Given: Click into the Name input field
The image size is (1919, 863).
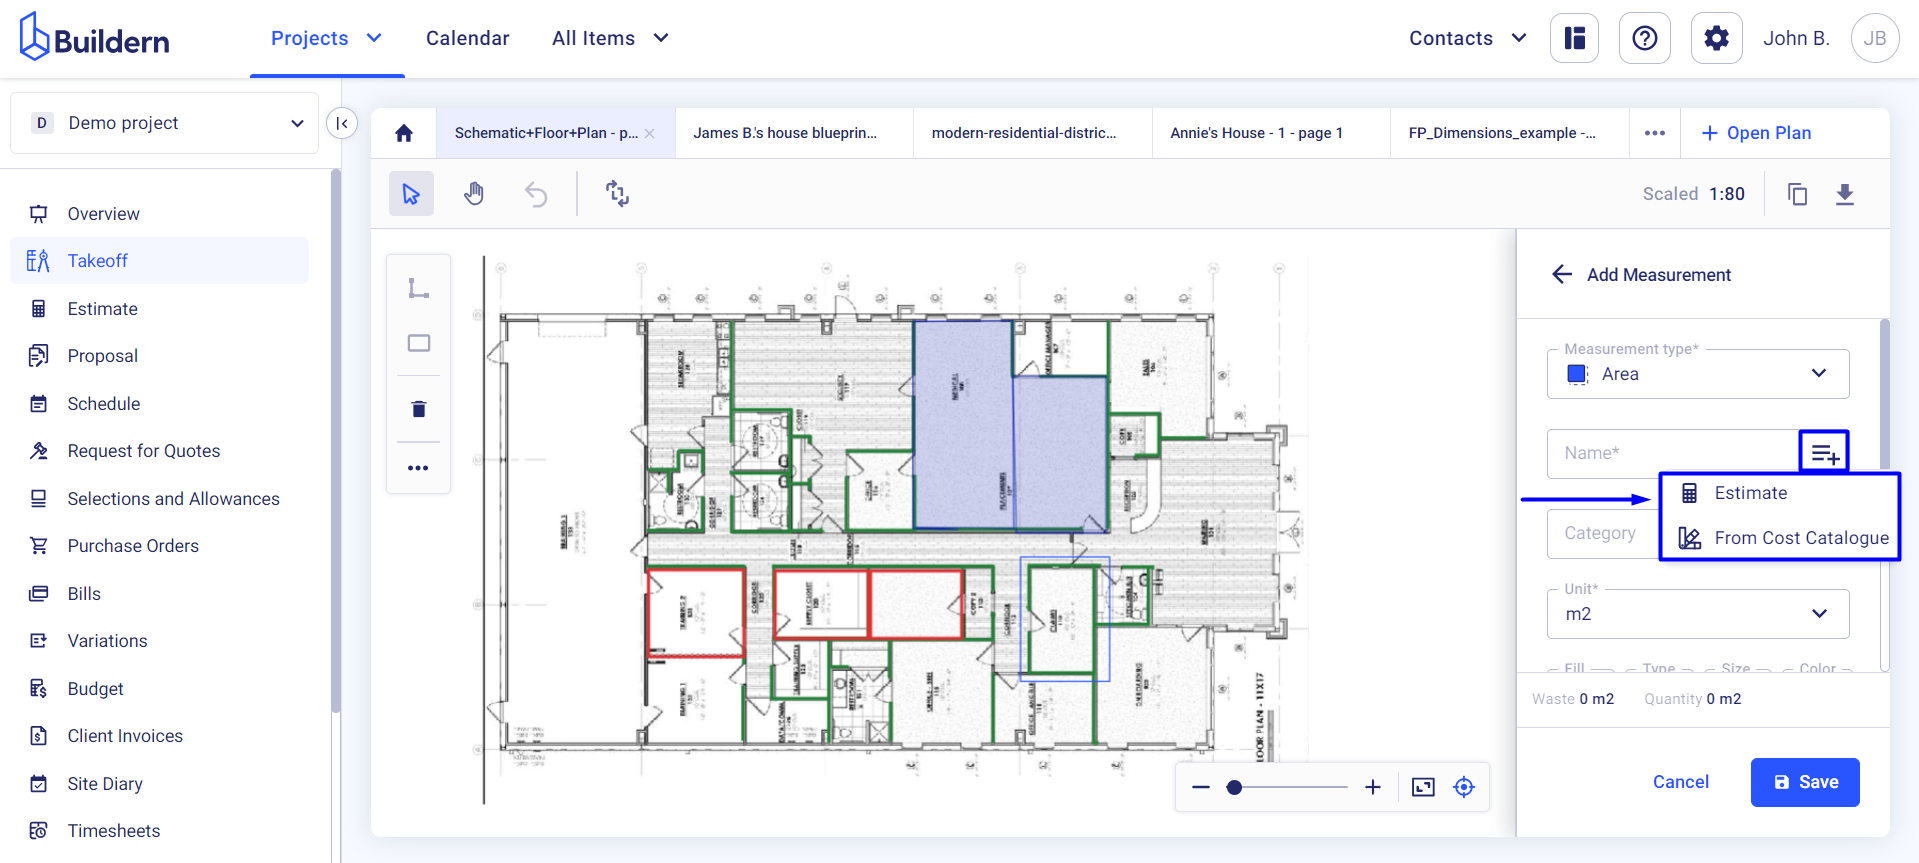Looking at the screenshot, I should 1672,453.
